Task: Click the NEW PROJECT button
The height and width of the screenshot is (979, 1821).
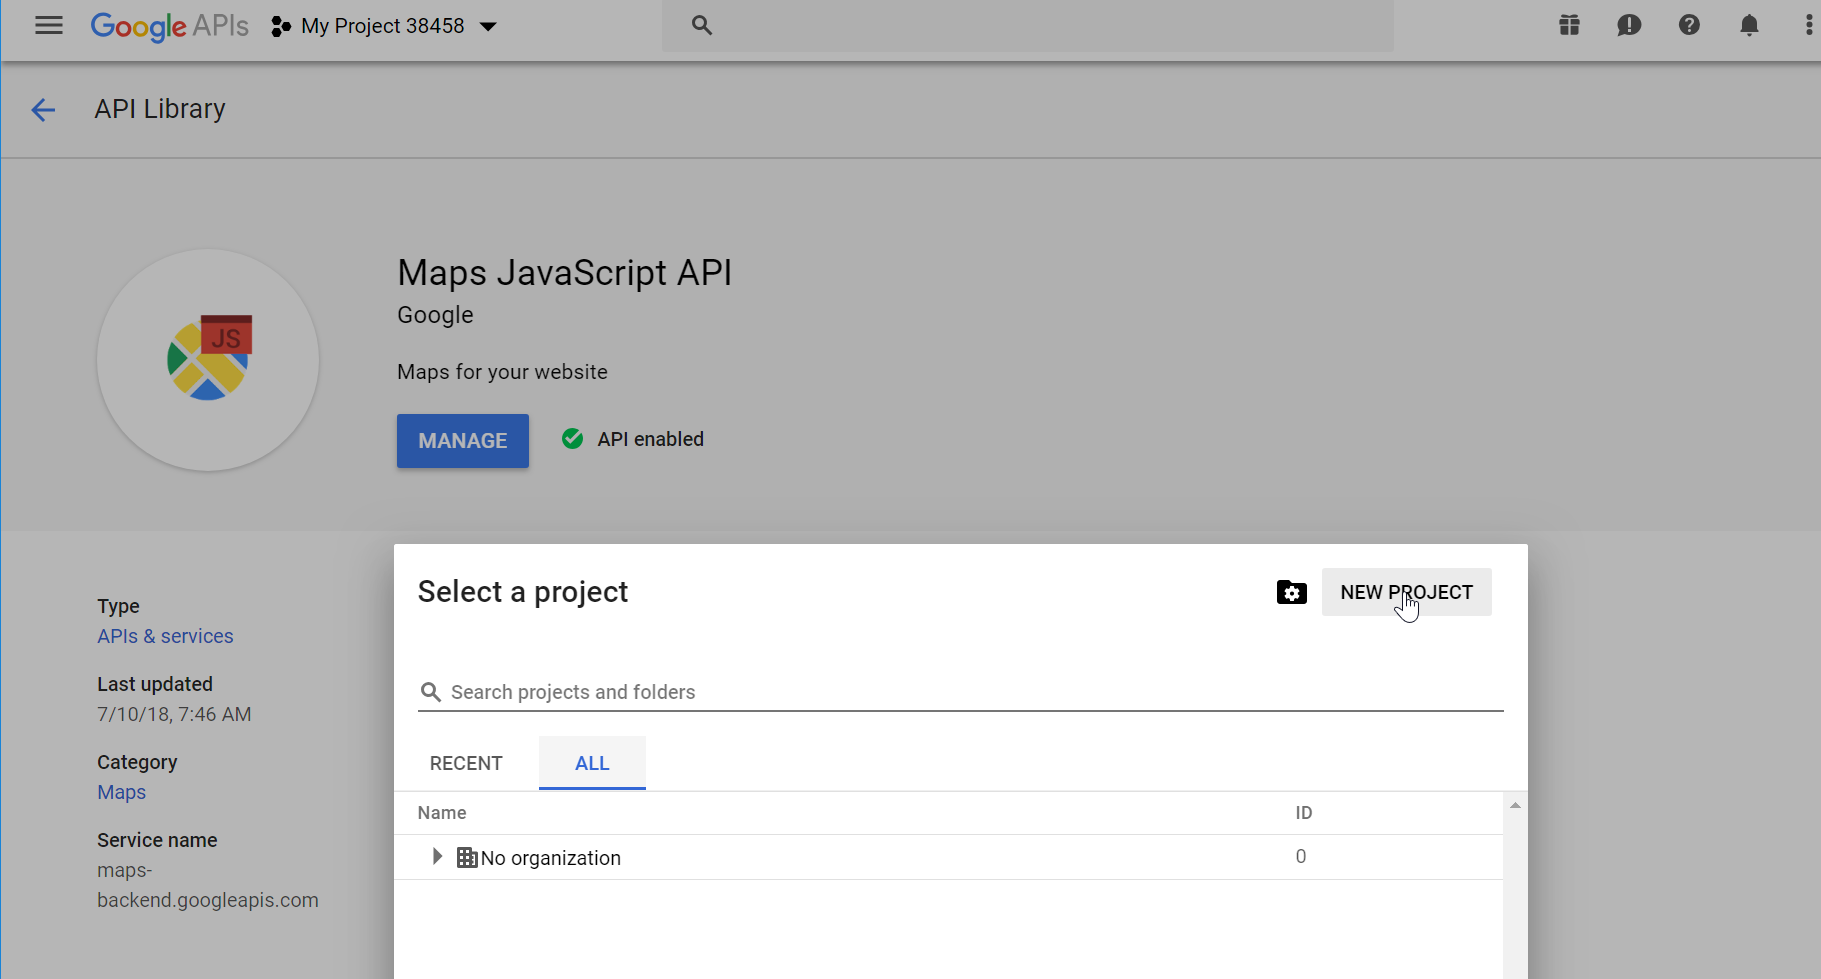Action: [1406, 592]
